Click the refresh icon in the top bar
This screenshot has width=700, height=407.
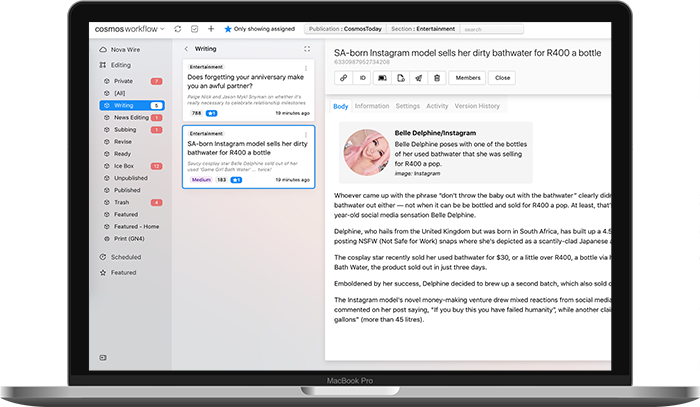coord(178,29)
